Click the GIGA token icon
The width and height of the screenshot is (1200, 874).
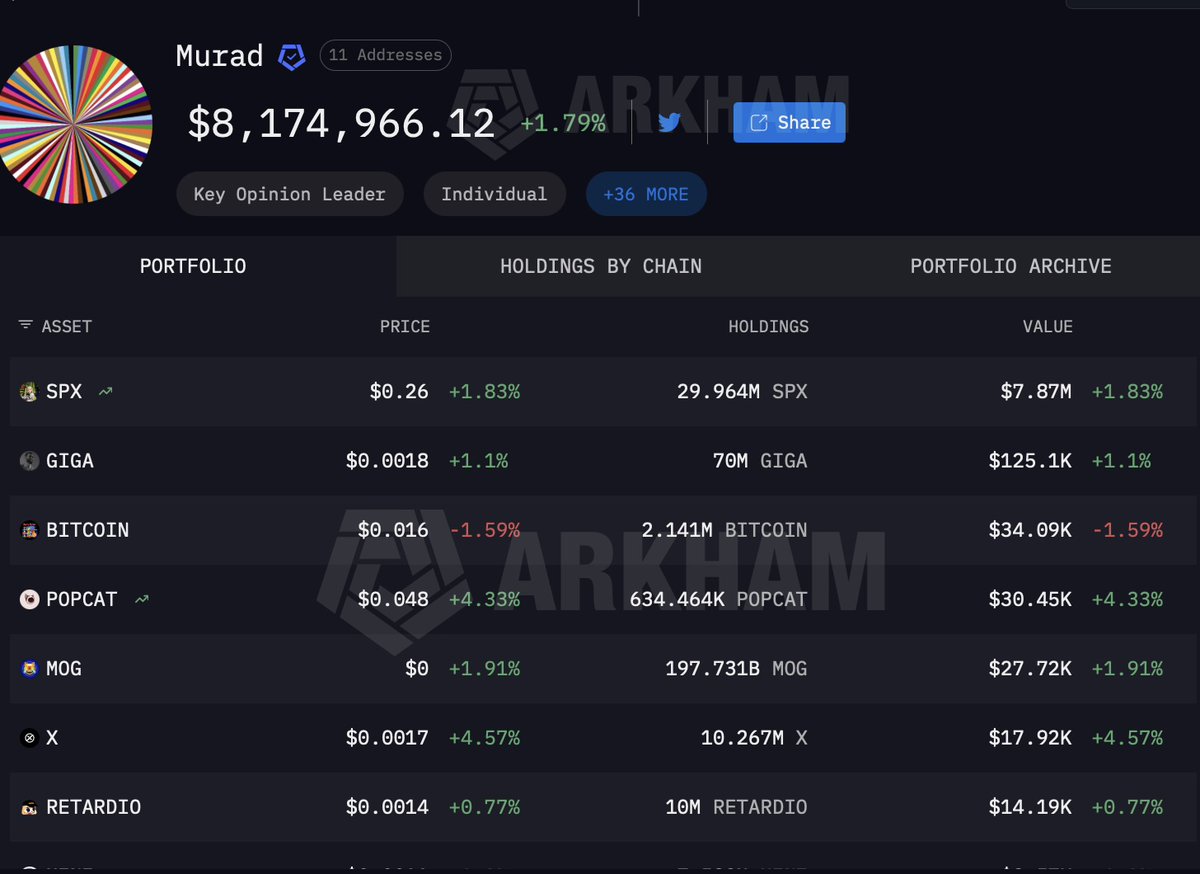(29, 461)
